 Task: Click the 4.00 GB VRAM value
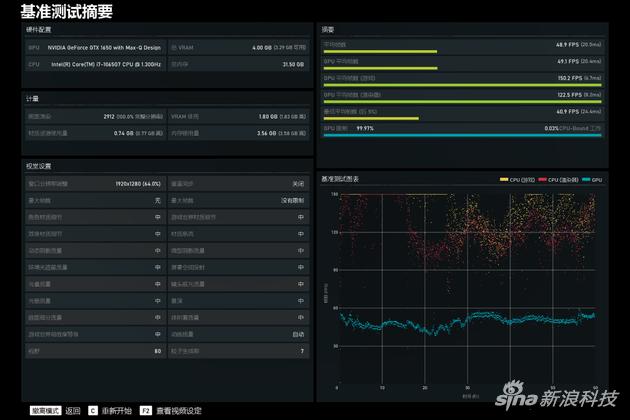pos(262,47)
